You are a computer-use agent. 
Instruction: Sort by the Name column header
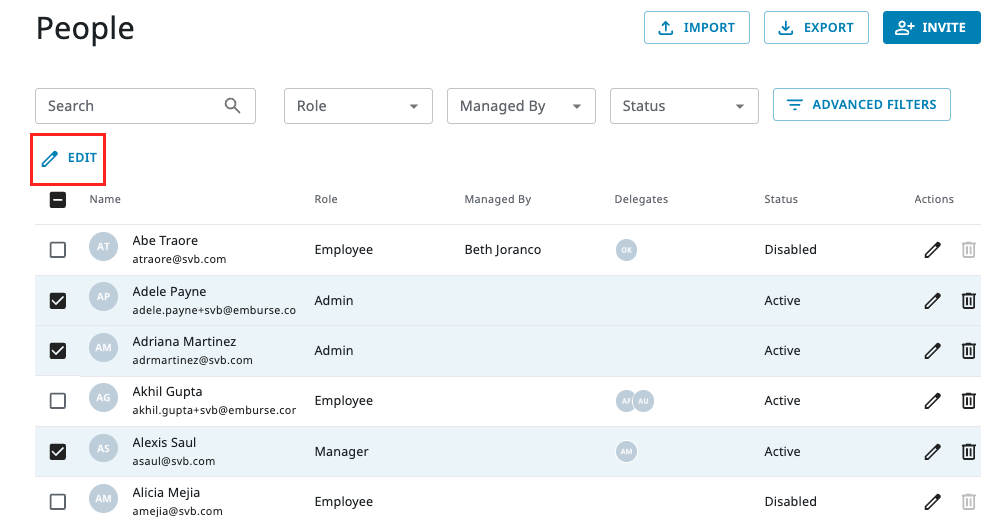pyautogui.click(x=105, y=199)
